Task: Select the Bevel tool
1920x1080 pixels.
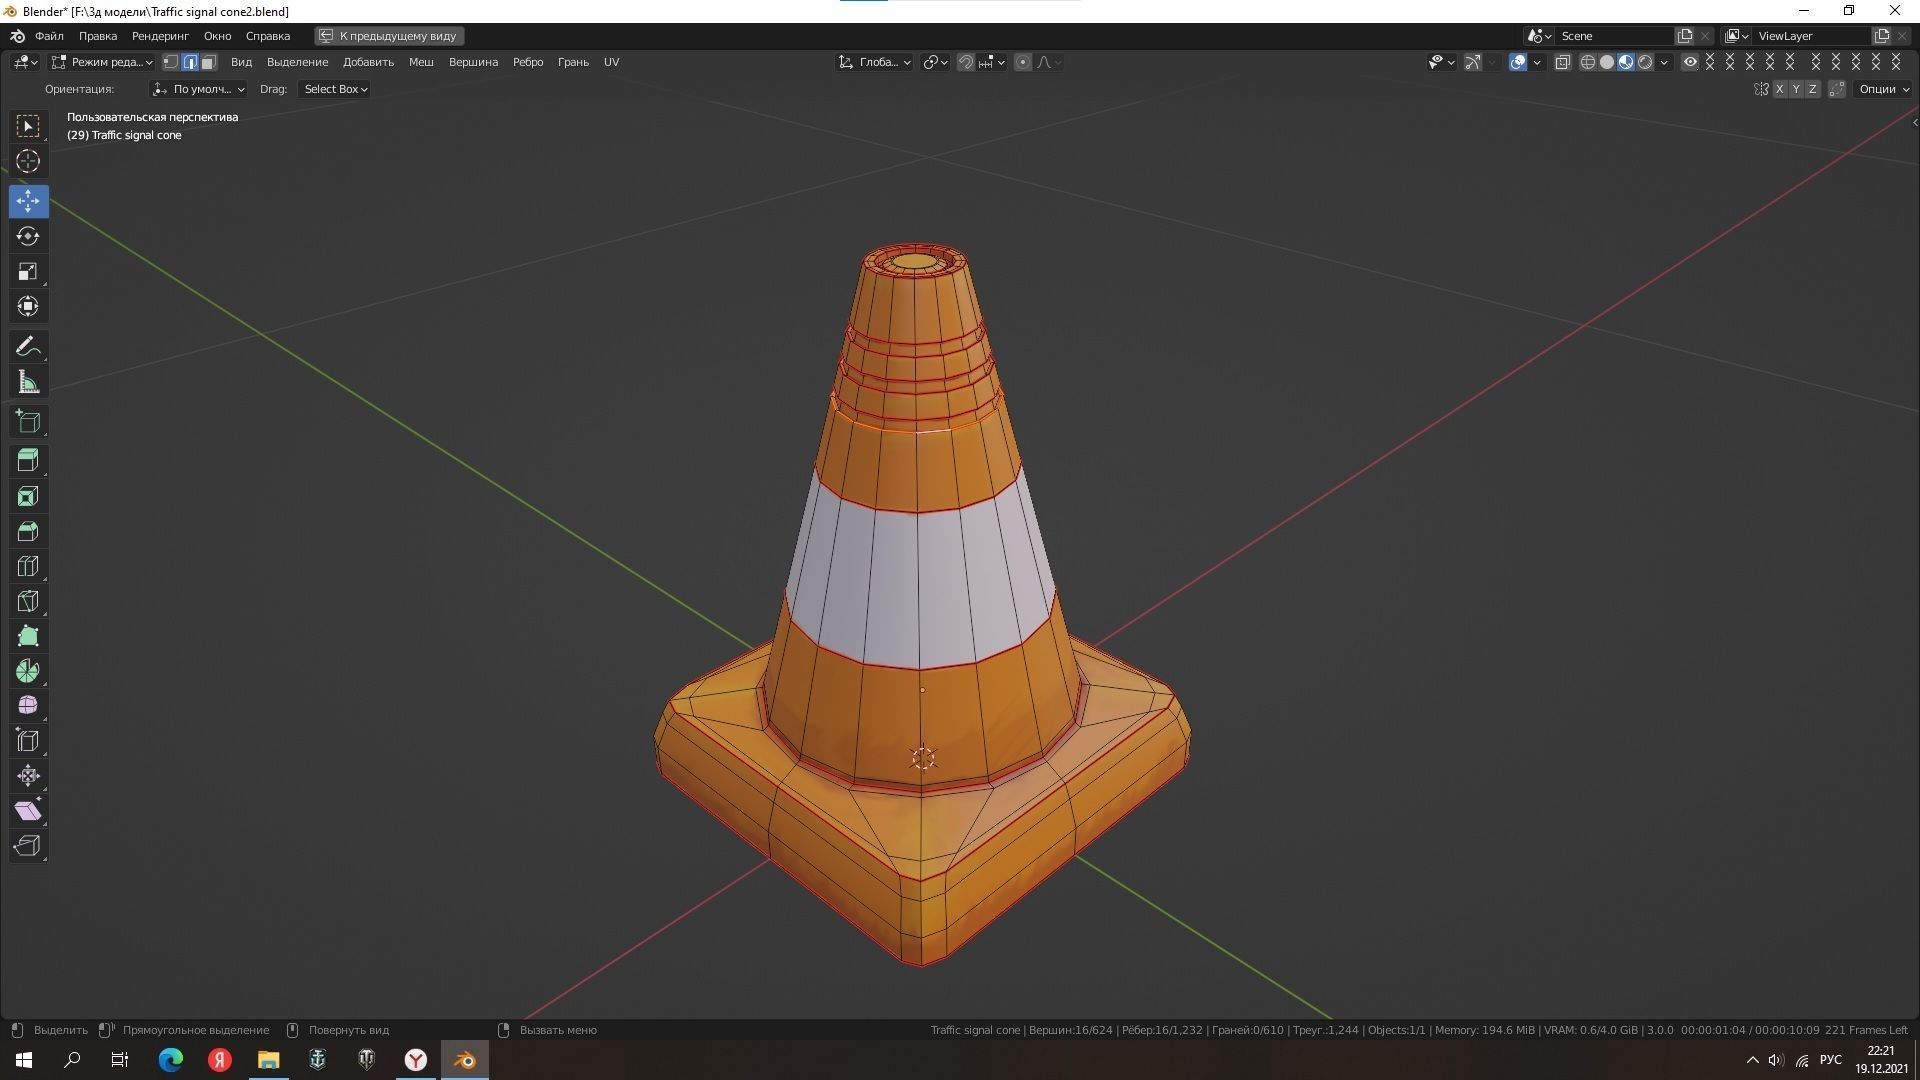Action: (x=28, y=531)
